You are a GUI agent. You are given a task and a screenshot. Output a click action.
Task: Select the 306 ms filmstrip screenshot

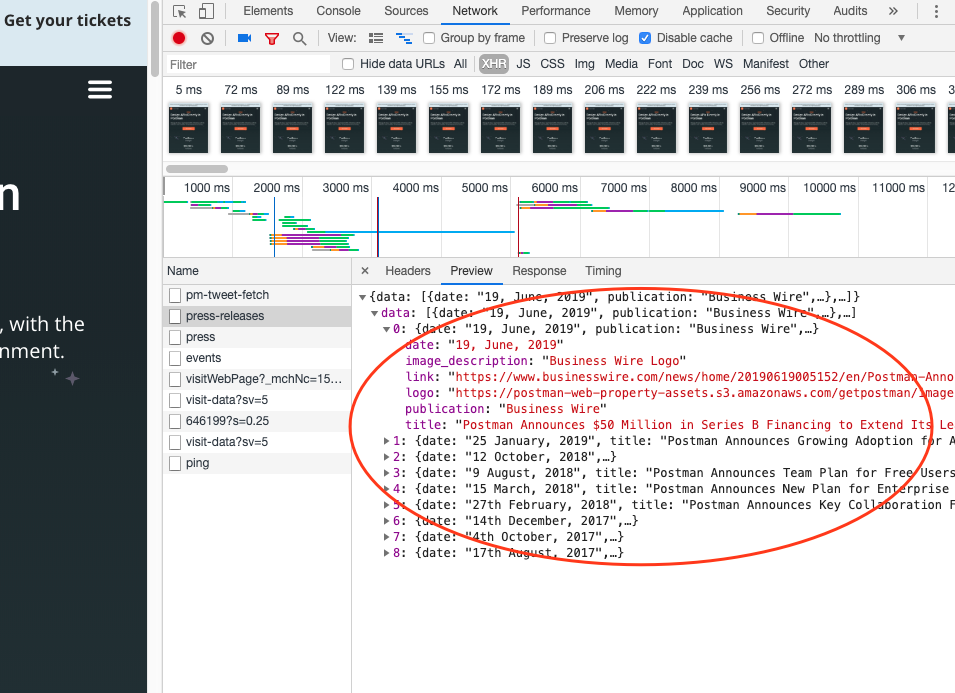click(915, 128)
